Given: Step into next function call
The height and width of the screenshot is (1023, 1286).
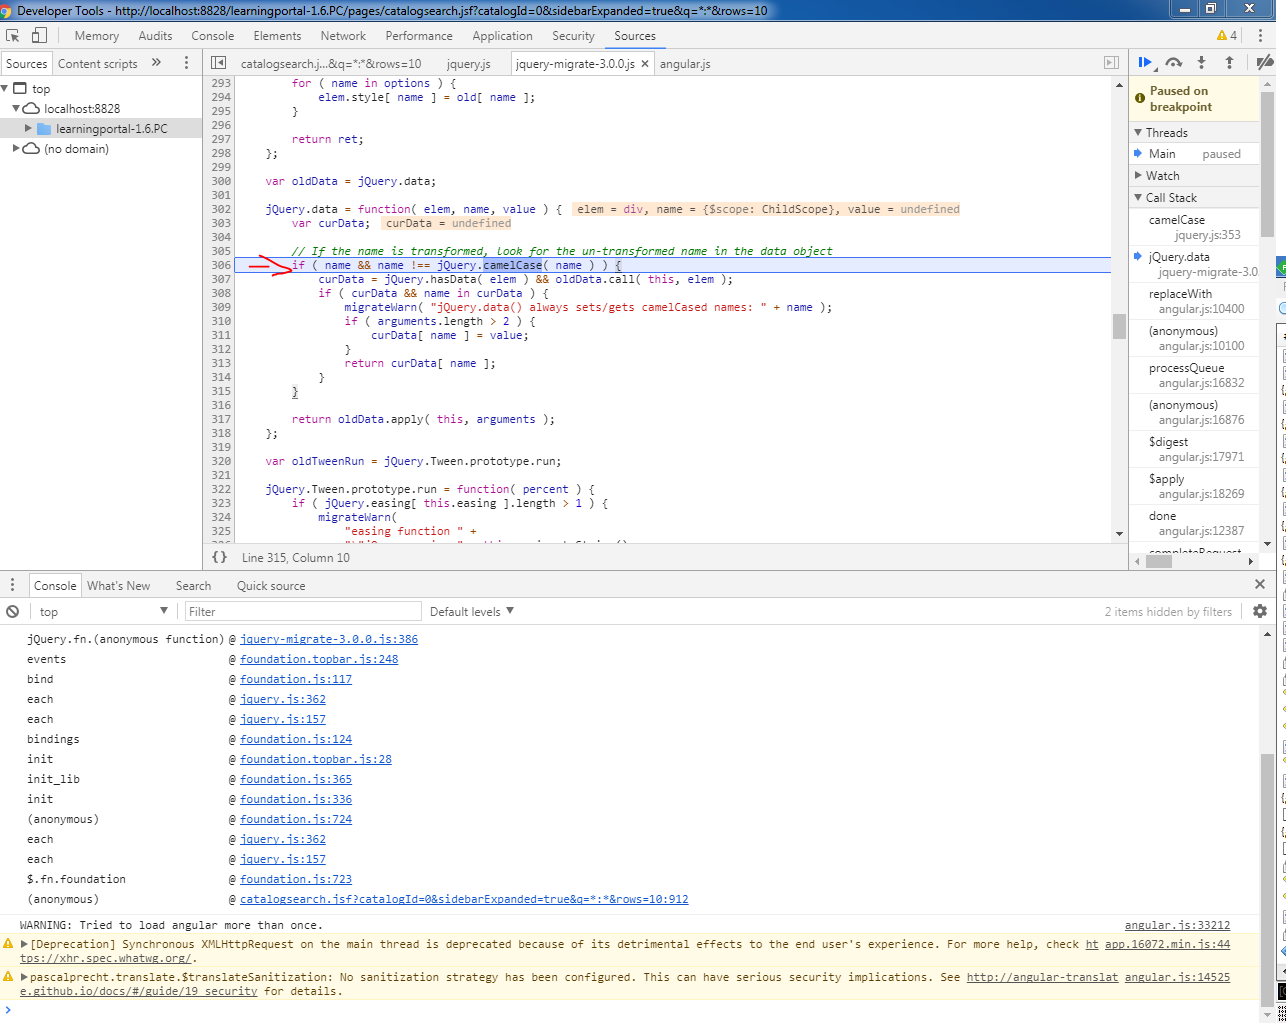Looking at the screenshot, I should [1199, 62].
